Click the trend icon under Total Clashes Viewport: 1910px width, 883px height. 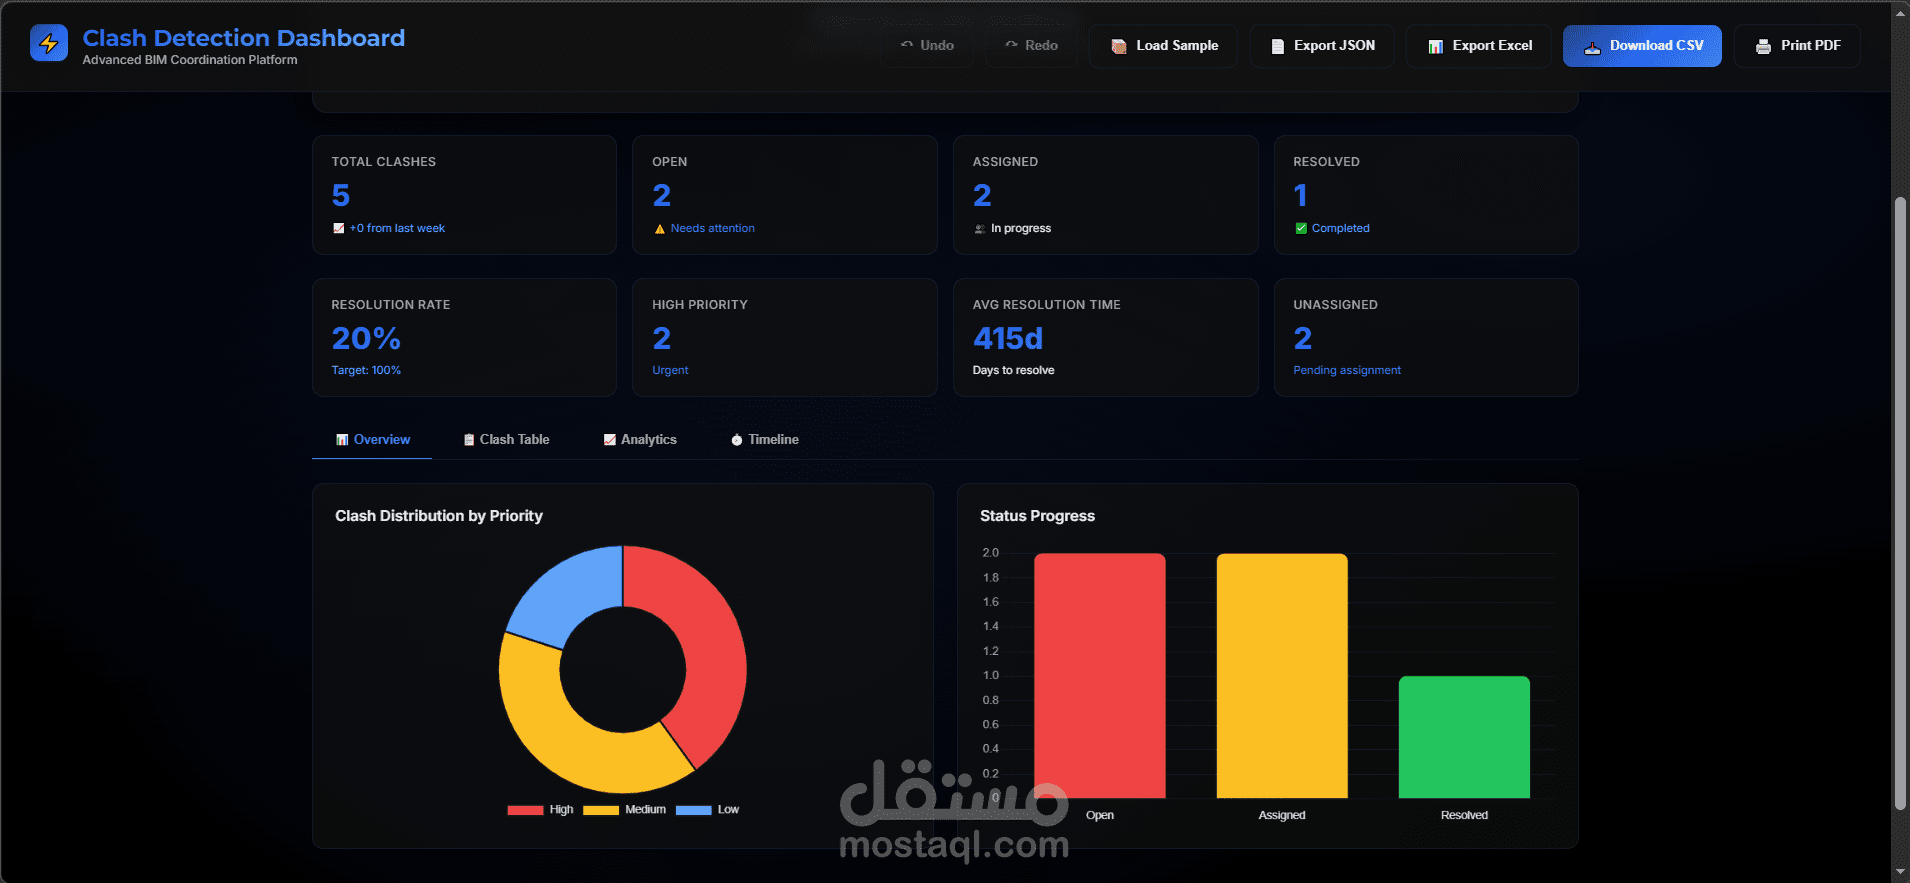coord(339,228)
